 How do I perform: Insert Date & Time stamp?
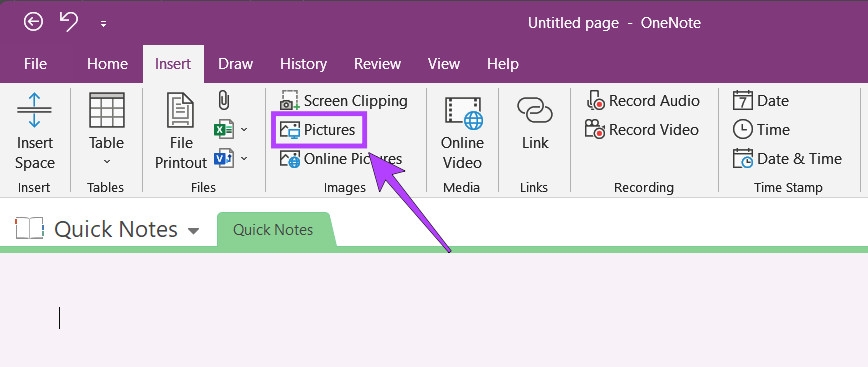[787, 159]
